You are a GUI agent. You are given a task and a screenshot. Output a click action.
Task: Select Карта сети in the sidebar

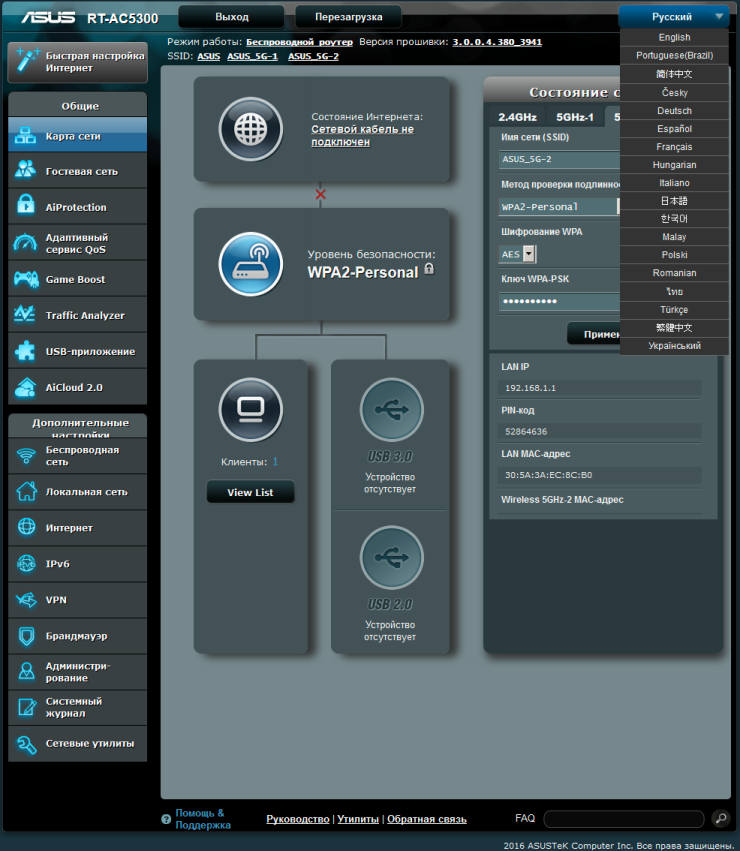[x=78, y=136]
